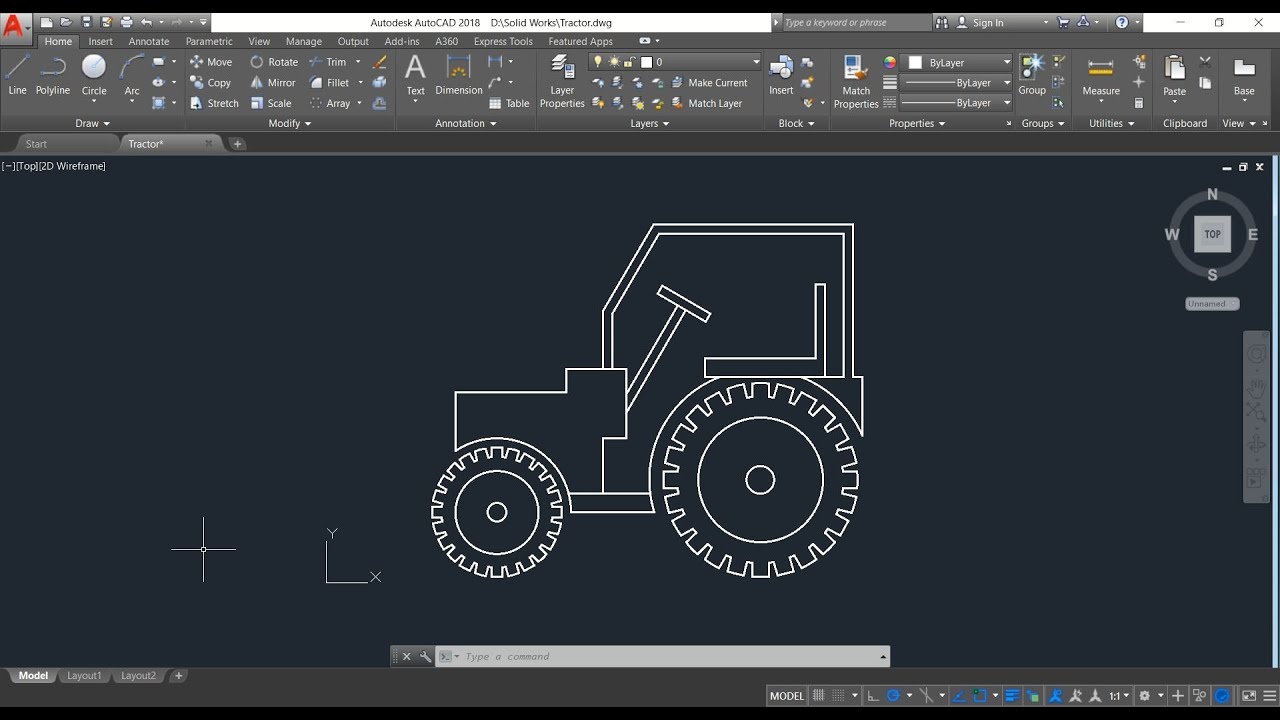Screen dimensions: 1280x720
Task: Expand the Draw panel
Action: pyautogui.click(x=93, y=124)
